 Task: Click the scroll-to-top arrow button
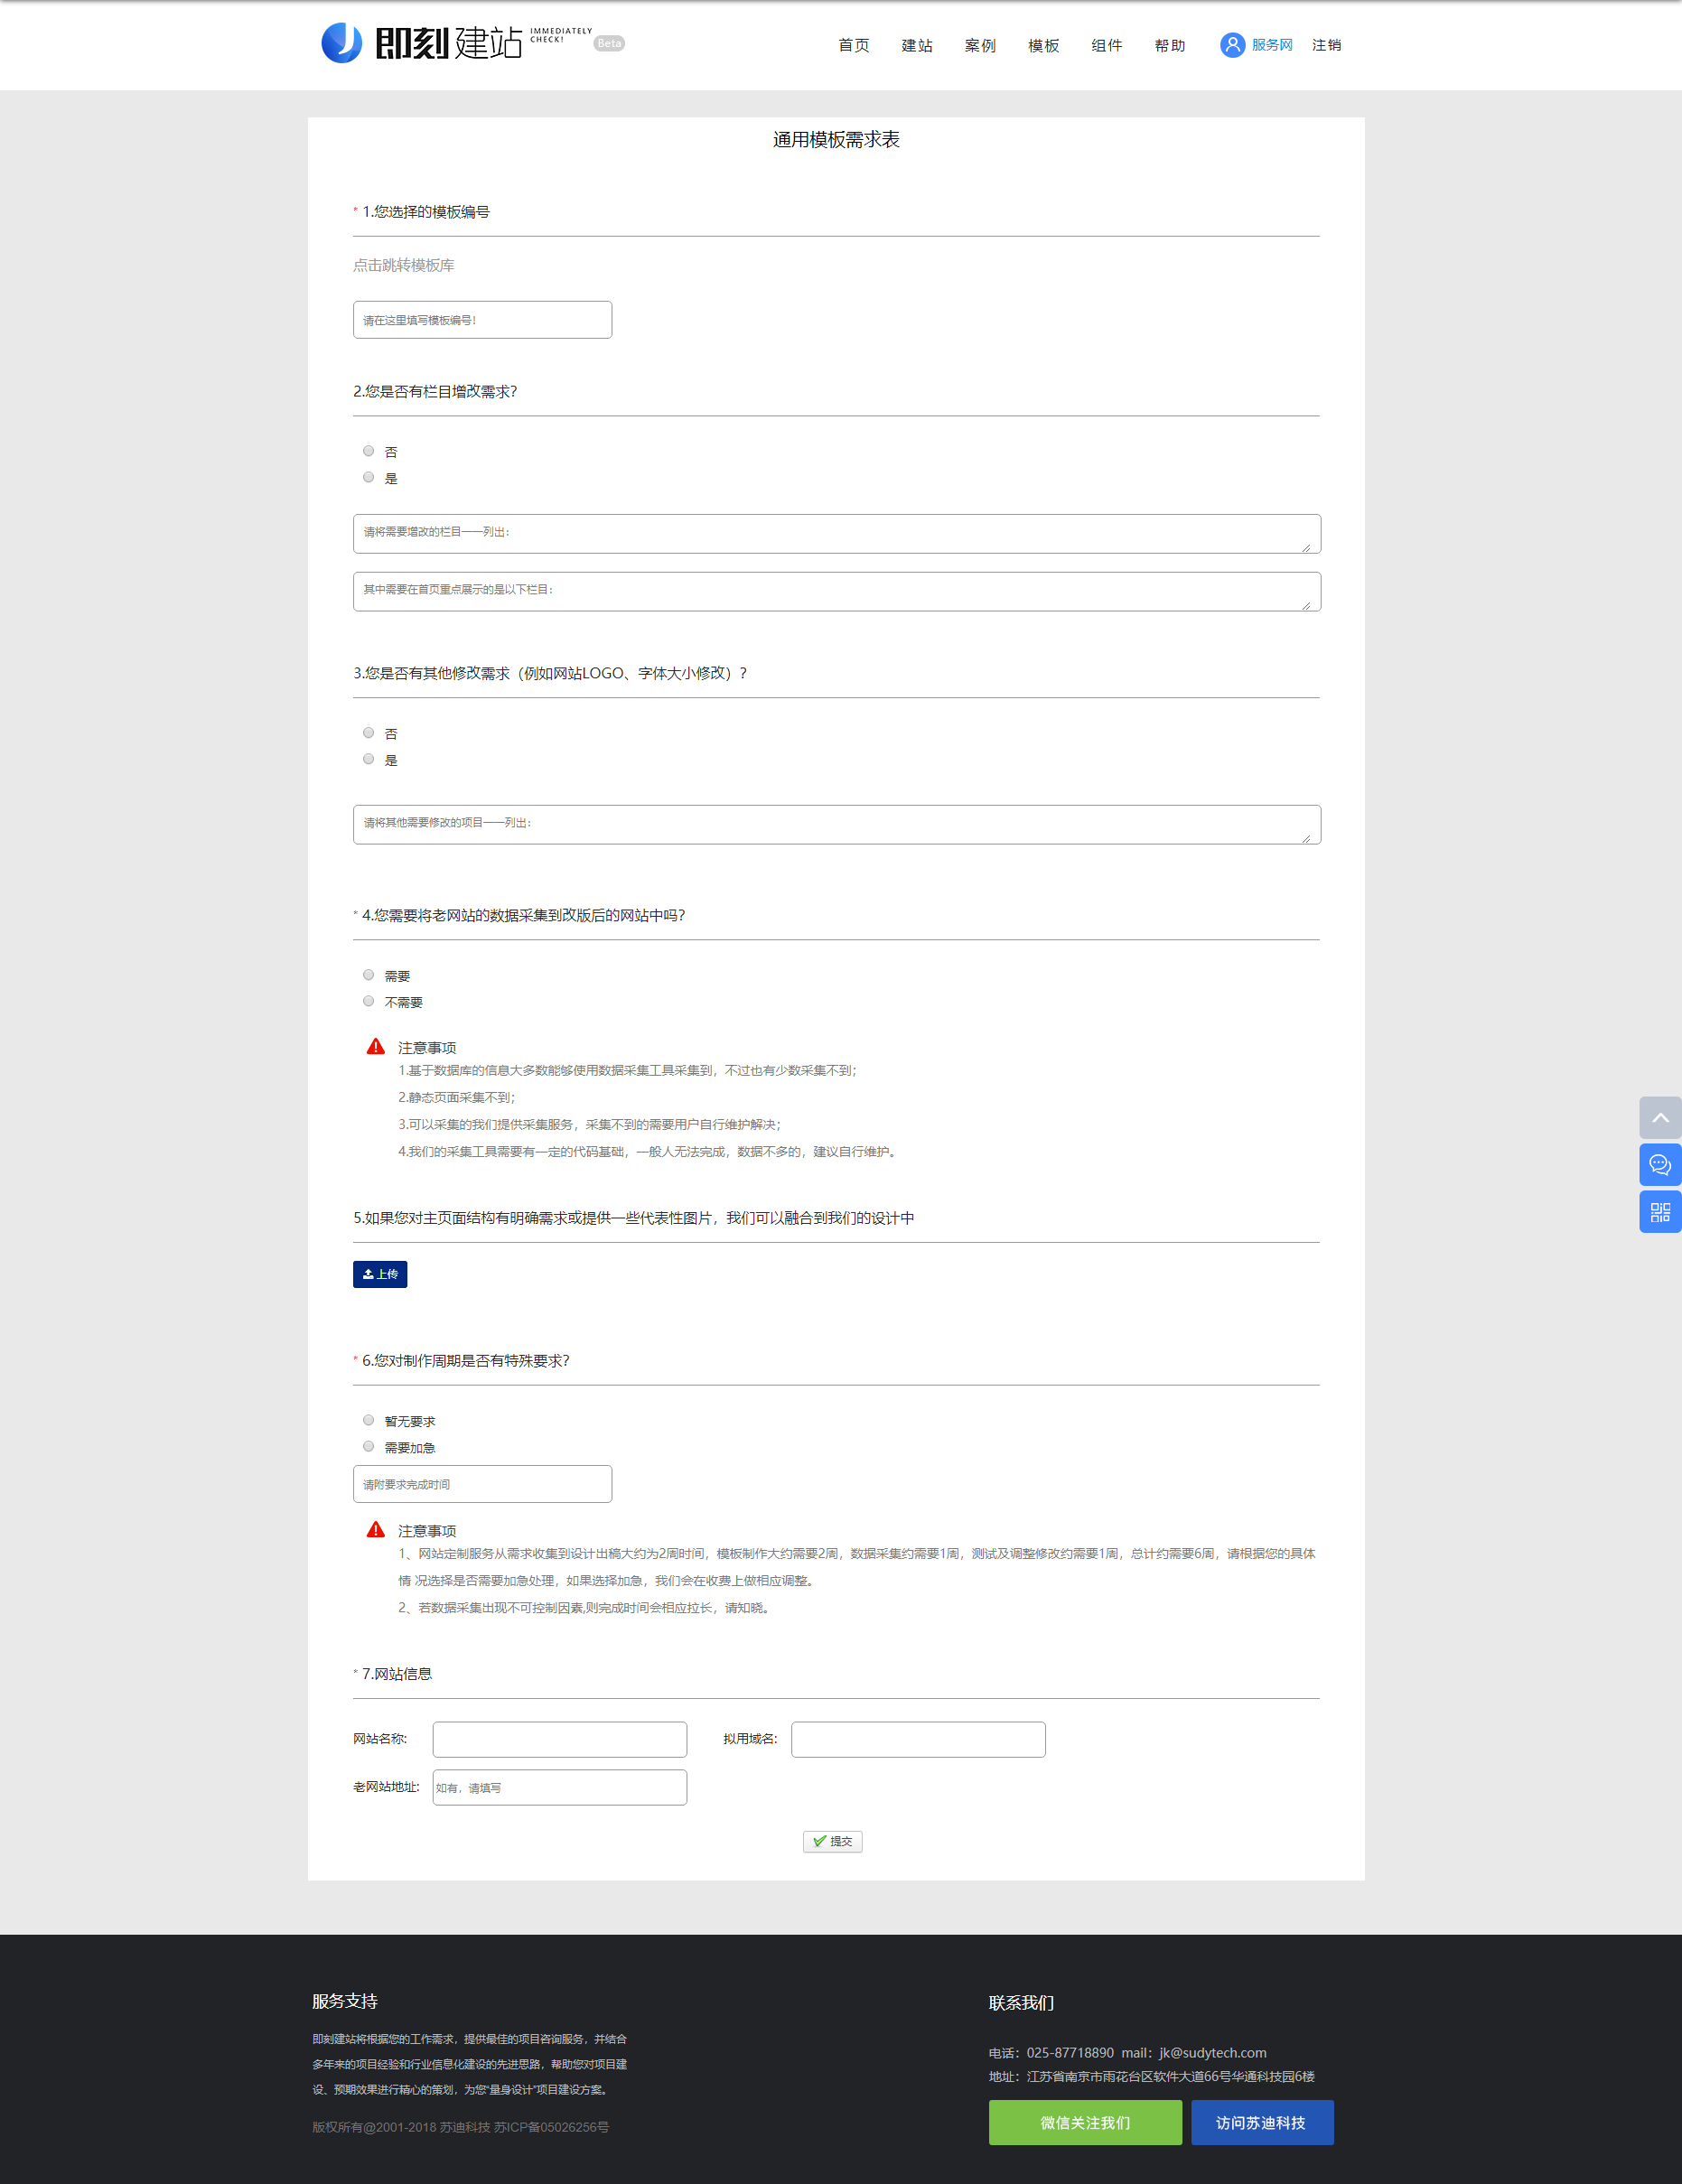[x=1659, y=1117]
